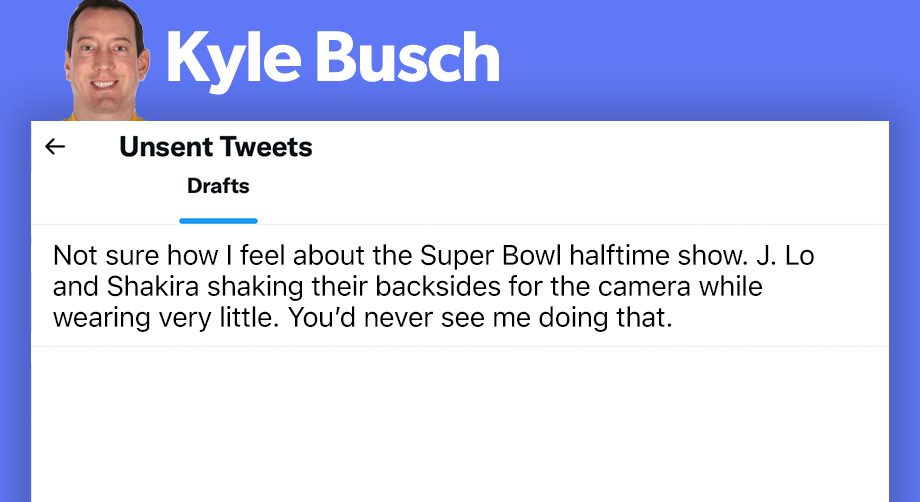Click the sentence "You'd never see me doing that."

[x=480, y=318]
